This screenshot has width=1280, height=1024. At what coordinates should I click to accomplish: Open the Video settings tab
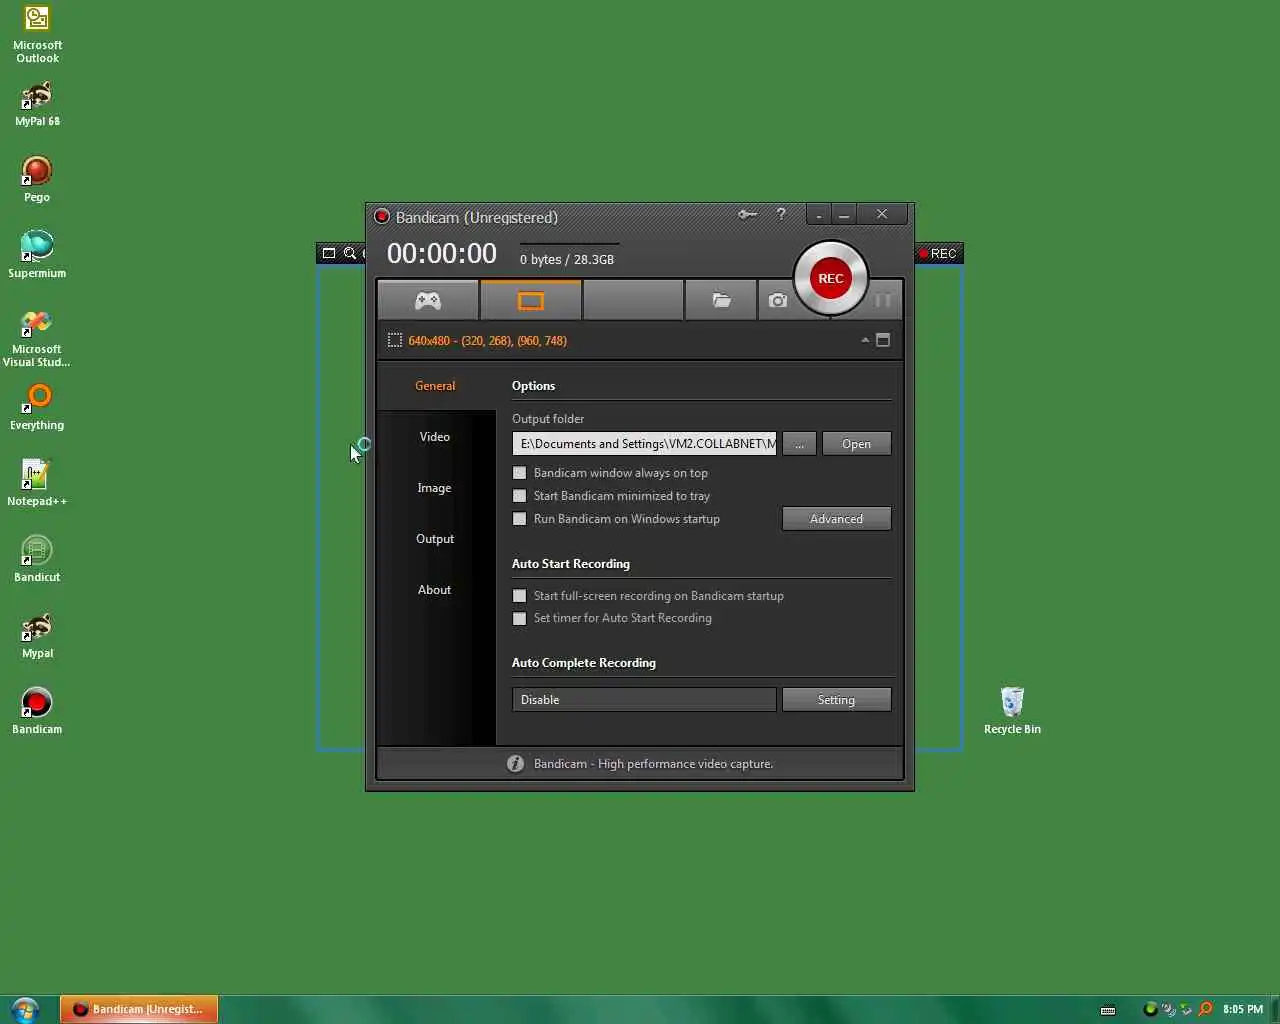[x=435, y=437]
